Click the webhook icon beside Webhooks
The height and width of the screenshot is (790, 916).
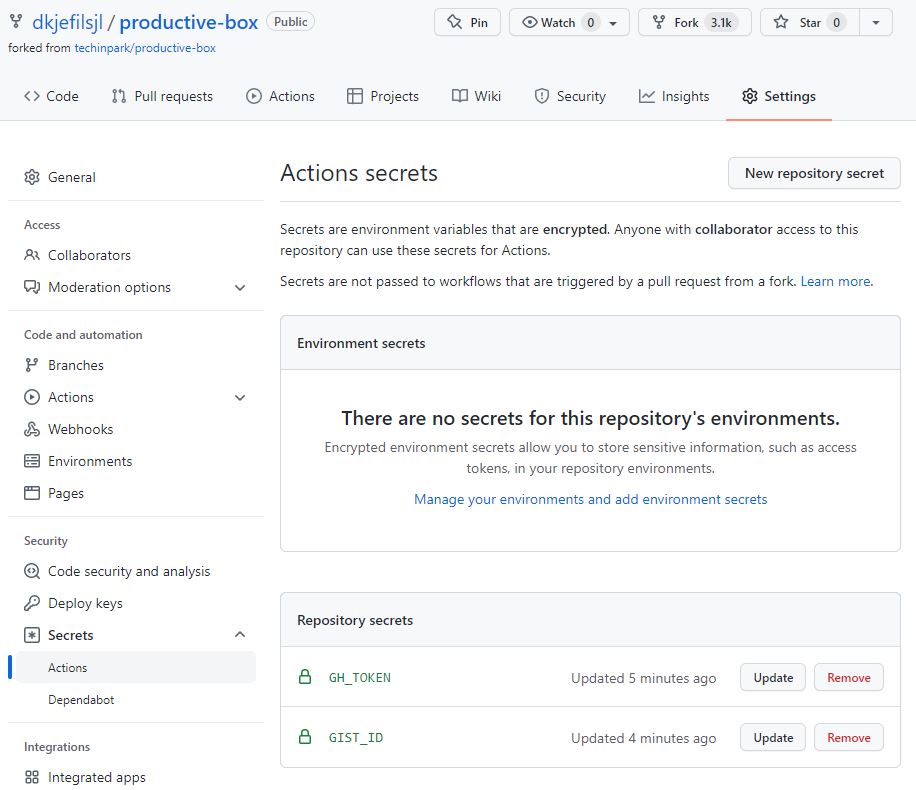pyautogui.click(x=32, y=429)
